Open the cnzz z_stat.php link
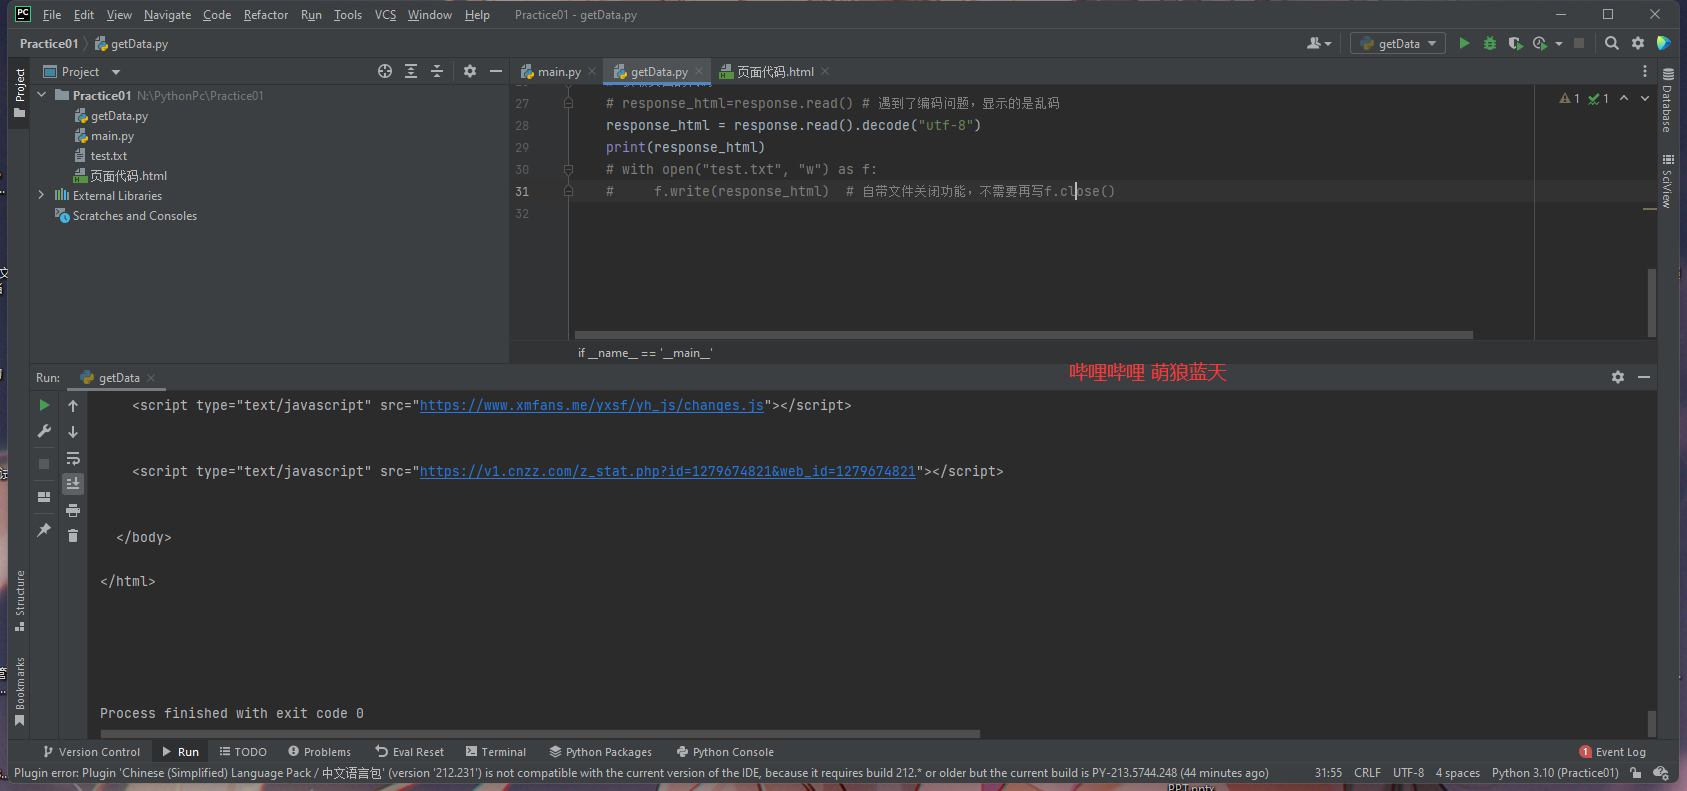Screen dimensions: 1687x791 pos(668,471)
